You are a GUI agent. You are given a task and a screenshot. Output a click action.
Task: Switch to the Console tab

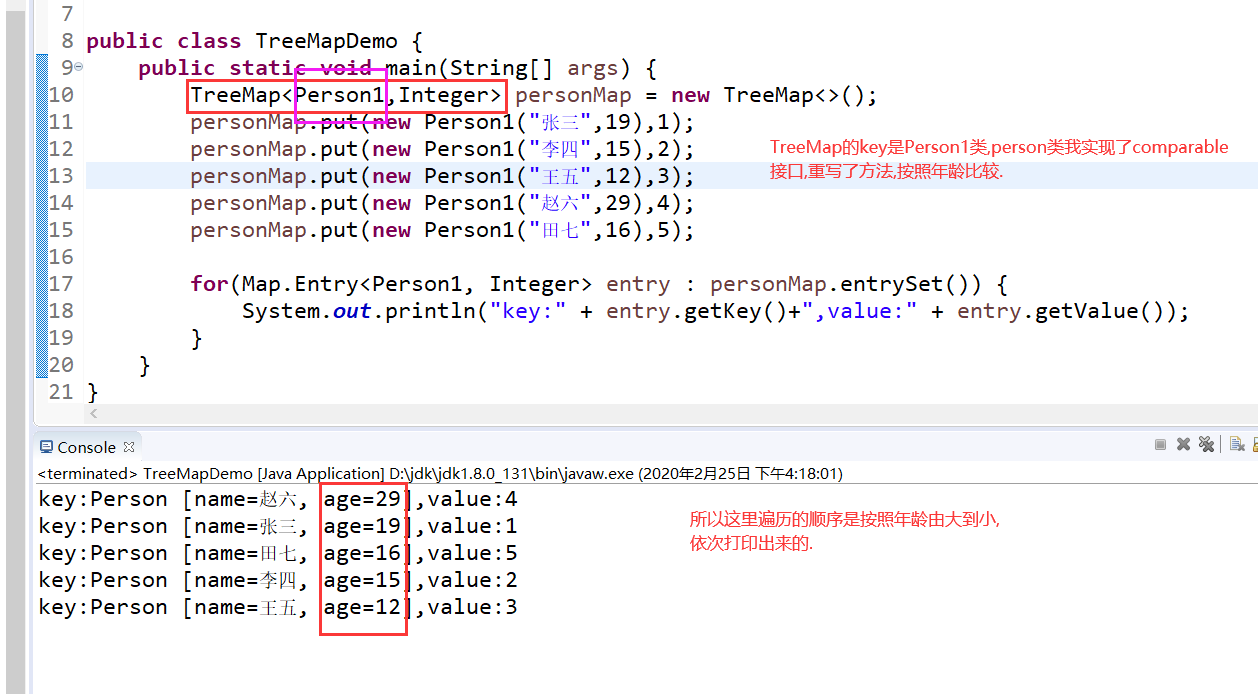pyautogui.click(x=86, y=447)
